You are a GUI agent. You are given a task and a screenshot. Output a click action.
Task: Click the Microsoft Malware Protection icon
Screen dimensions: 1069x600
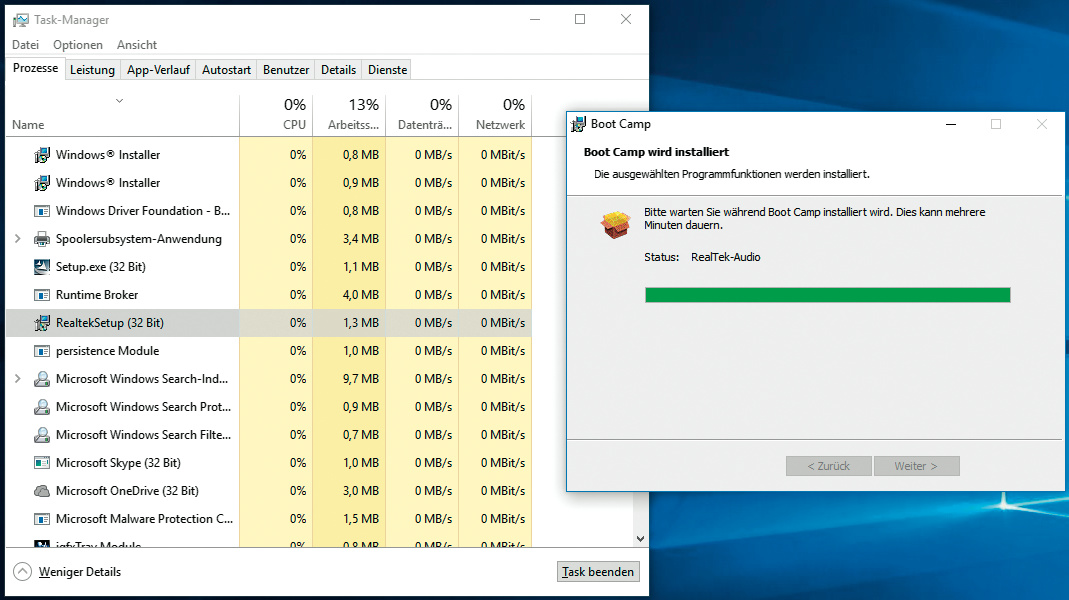pos(42,519)
